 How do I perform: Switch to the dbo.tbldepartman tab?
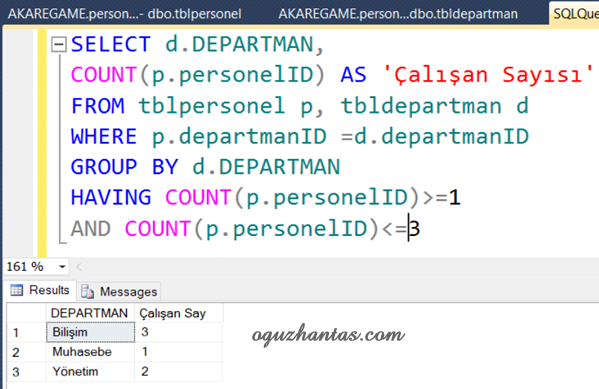(x=398, y=14)
